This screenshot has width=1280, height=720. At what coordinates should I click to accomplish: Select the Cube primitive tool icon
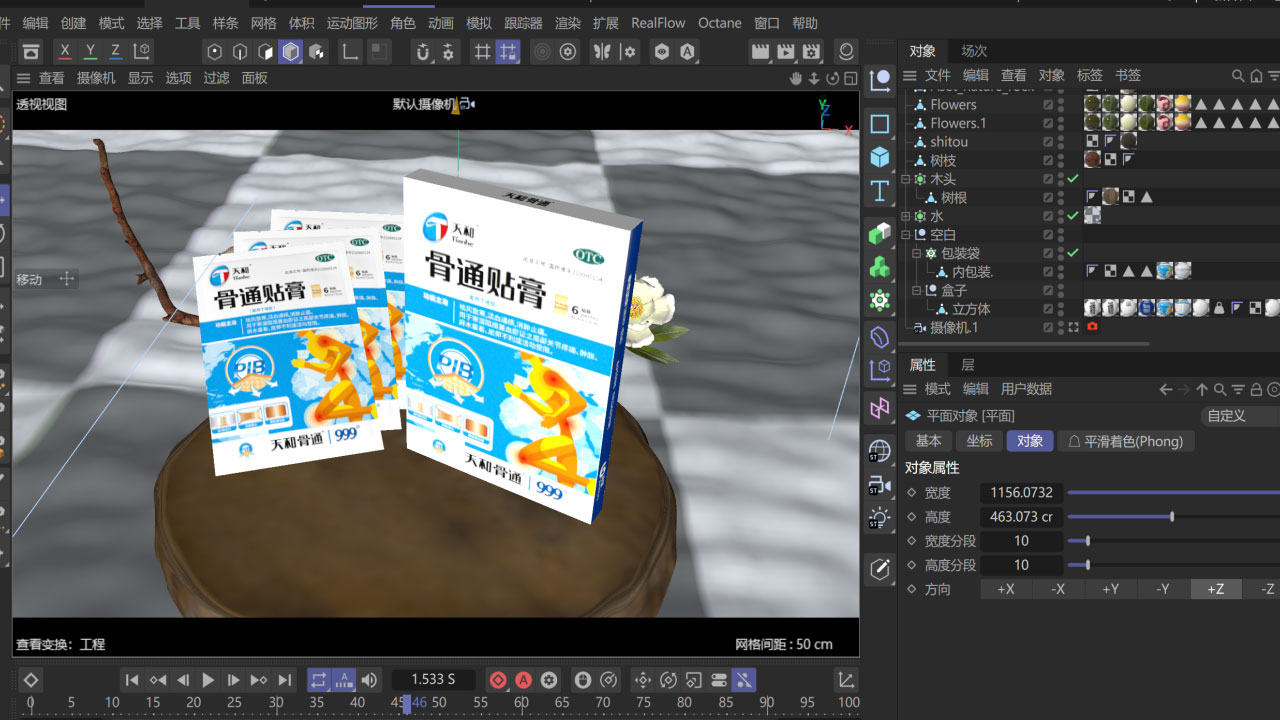pyautogui.click(x=880, y=157)
